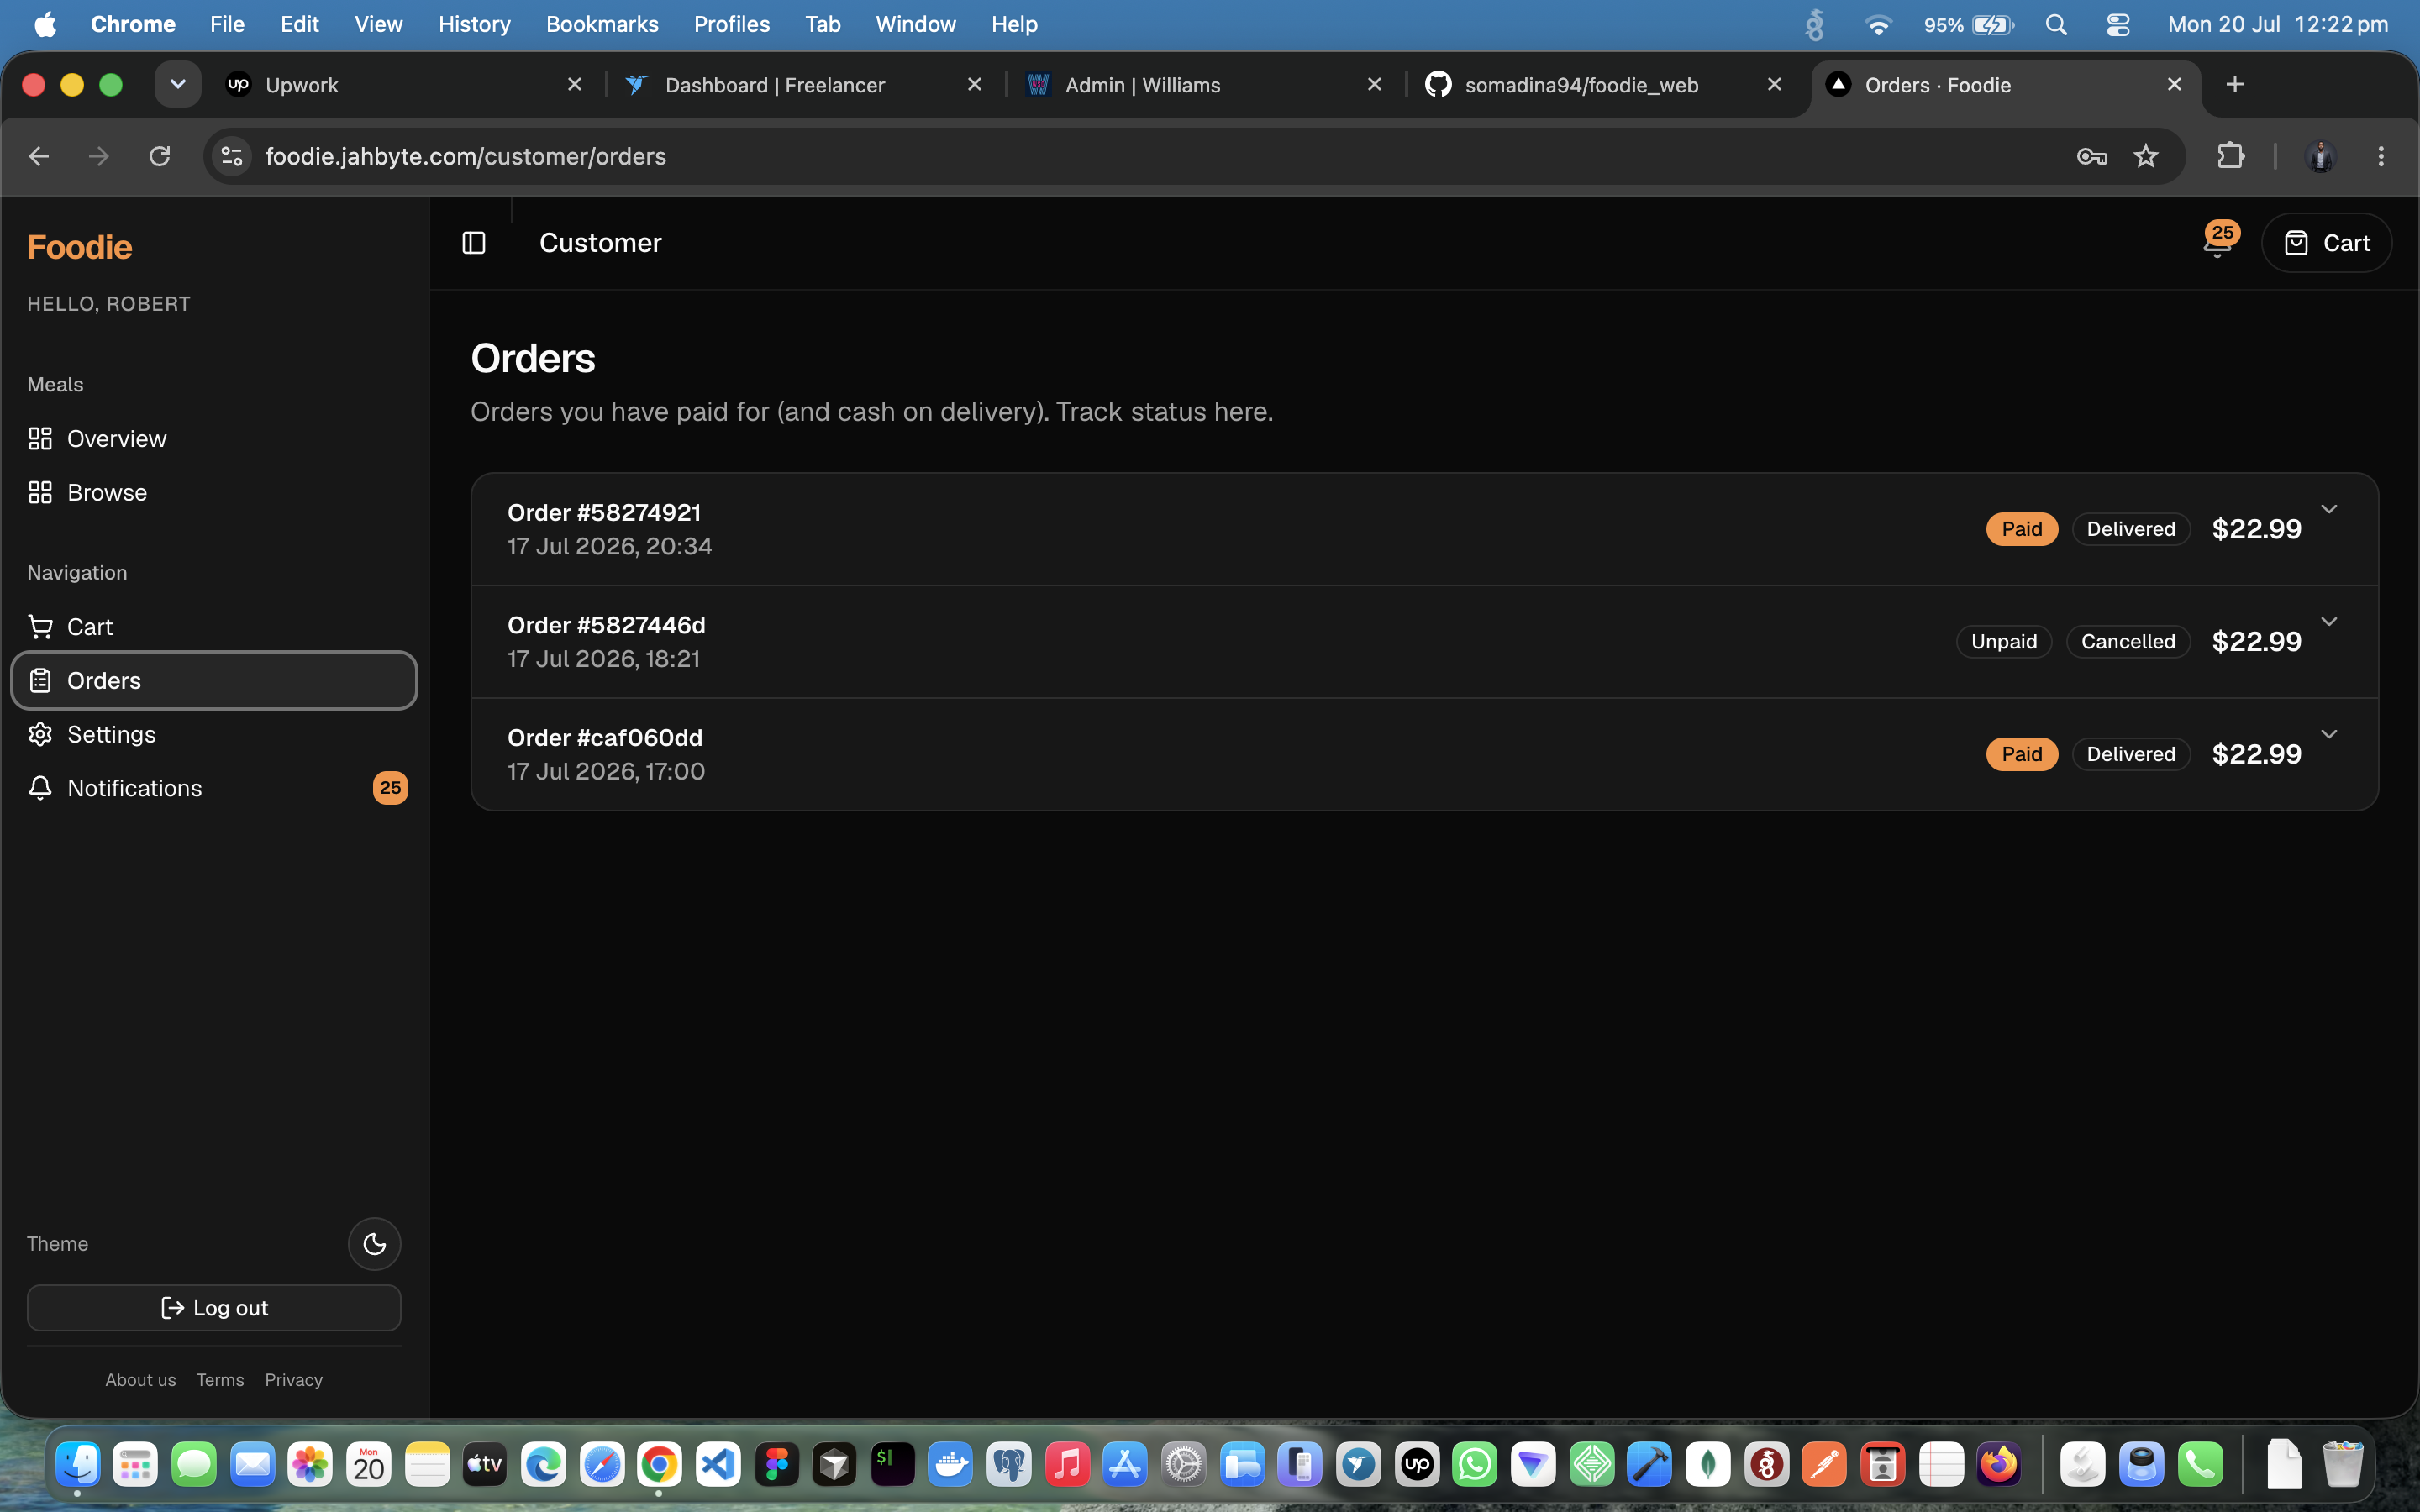Open the History menu in menu bar

click(x=474, y=24)
